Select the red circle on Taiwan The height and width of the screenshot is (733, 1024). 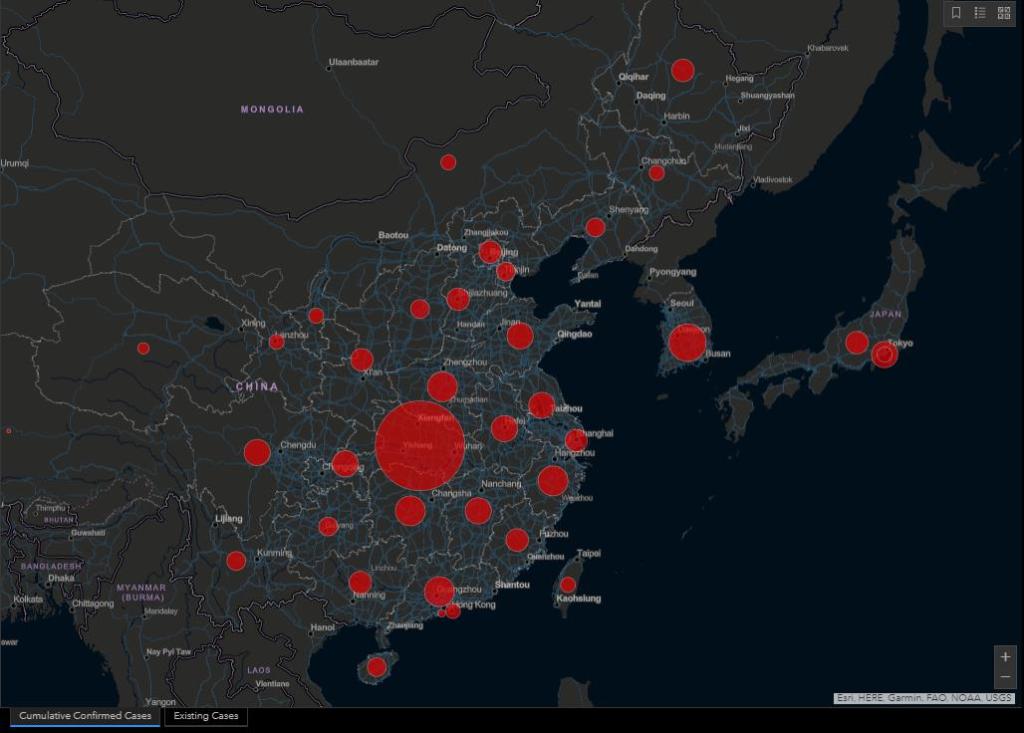(567, 585)
